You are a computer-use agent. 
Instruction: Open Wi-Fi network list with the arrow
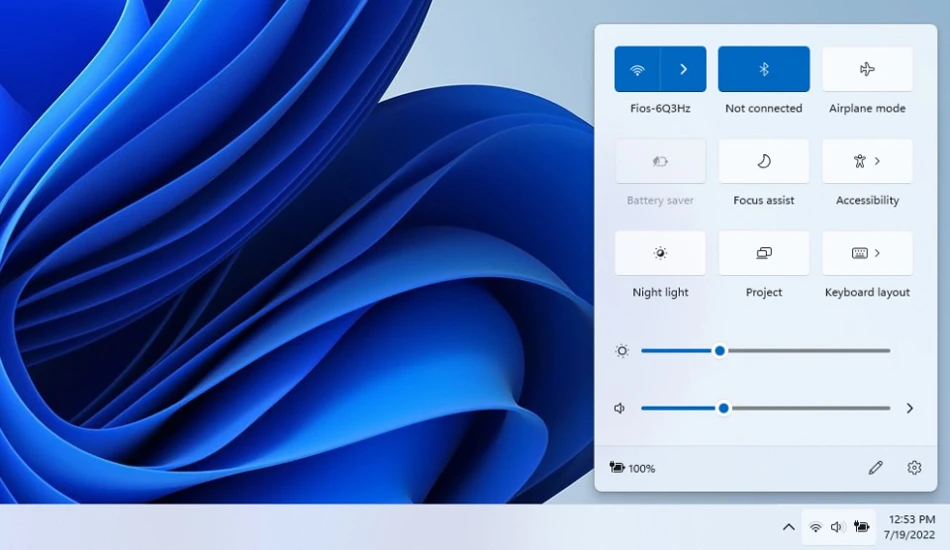683,69
